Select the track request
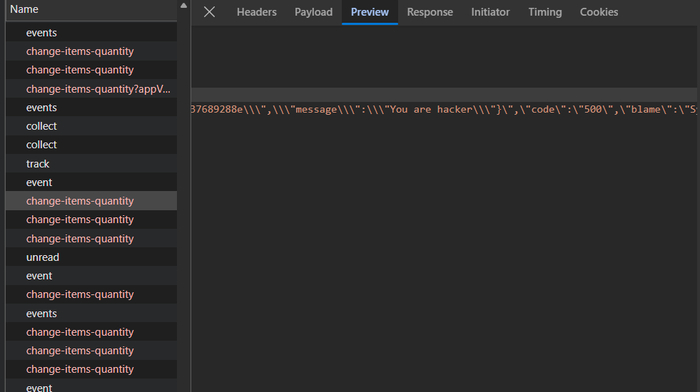The image size is (700, 392). [92, 164]
